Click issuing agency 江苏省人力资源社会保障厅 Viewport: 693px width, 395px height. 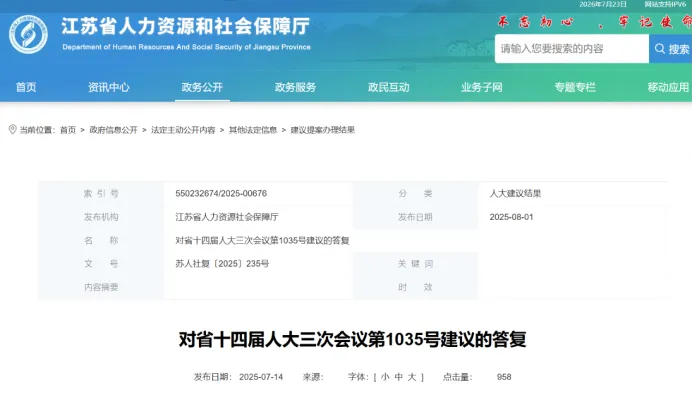point(227,217)
